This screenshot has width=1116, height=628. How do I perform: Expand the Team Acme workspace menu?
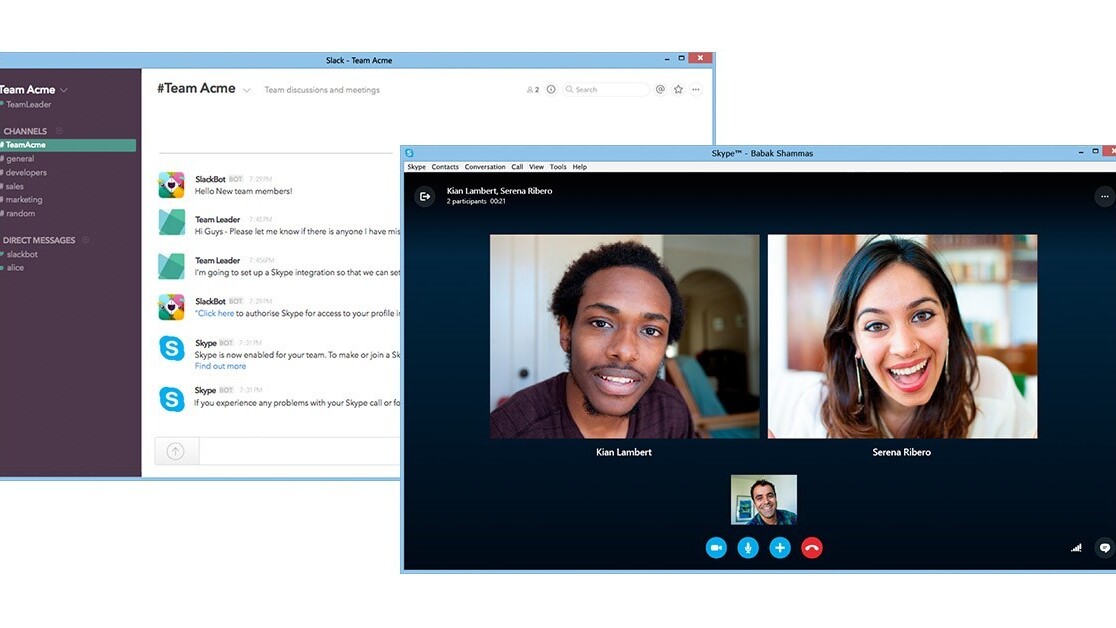click(64, 90)
